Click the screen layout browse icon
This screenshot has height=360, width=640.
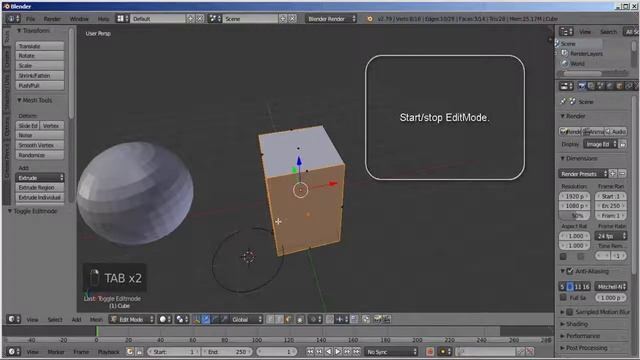(x=122, y=19)
